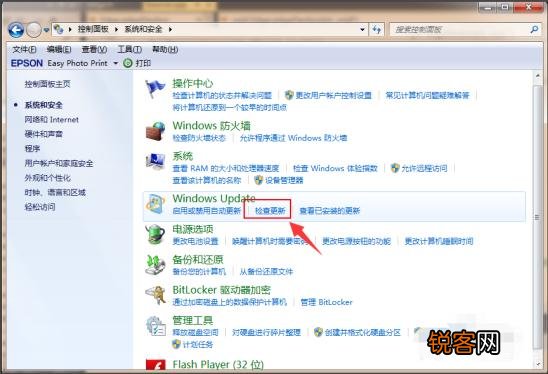
Task: Click the 备份和还原 icon
Action: click(x=155, y=265)
